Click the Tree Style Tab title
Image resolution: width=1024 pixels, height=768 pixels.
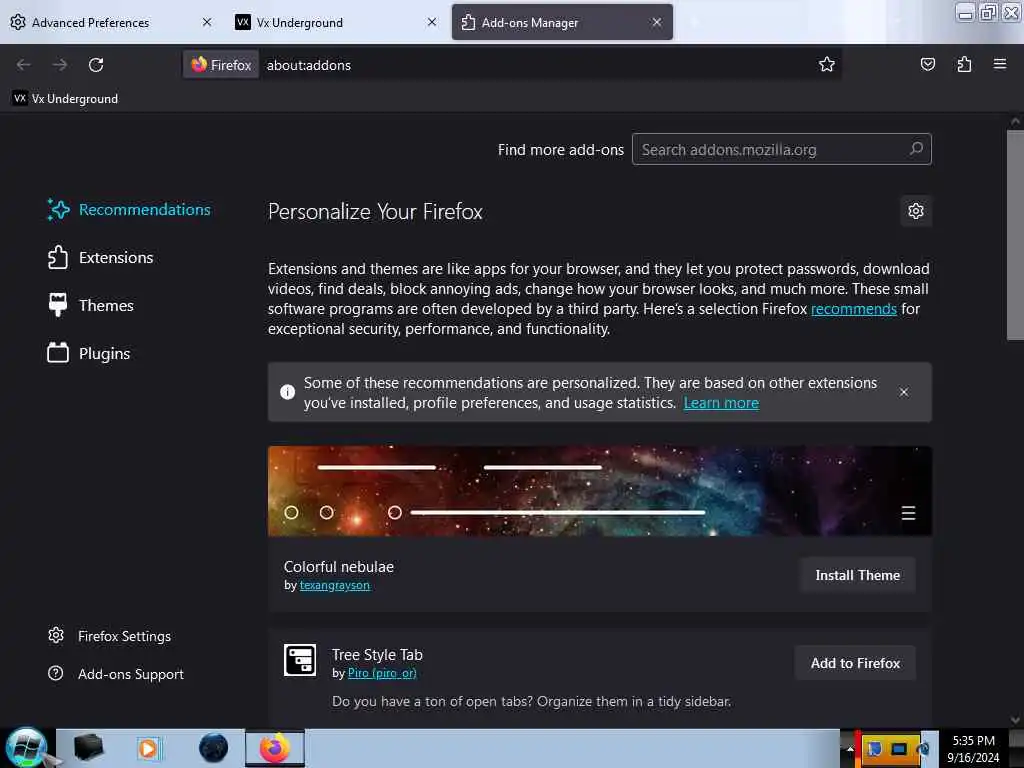pyautogui.click(x=377, y=654)
